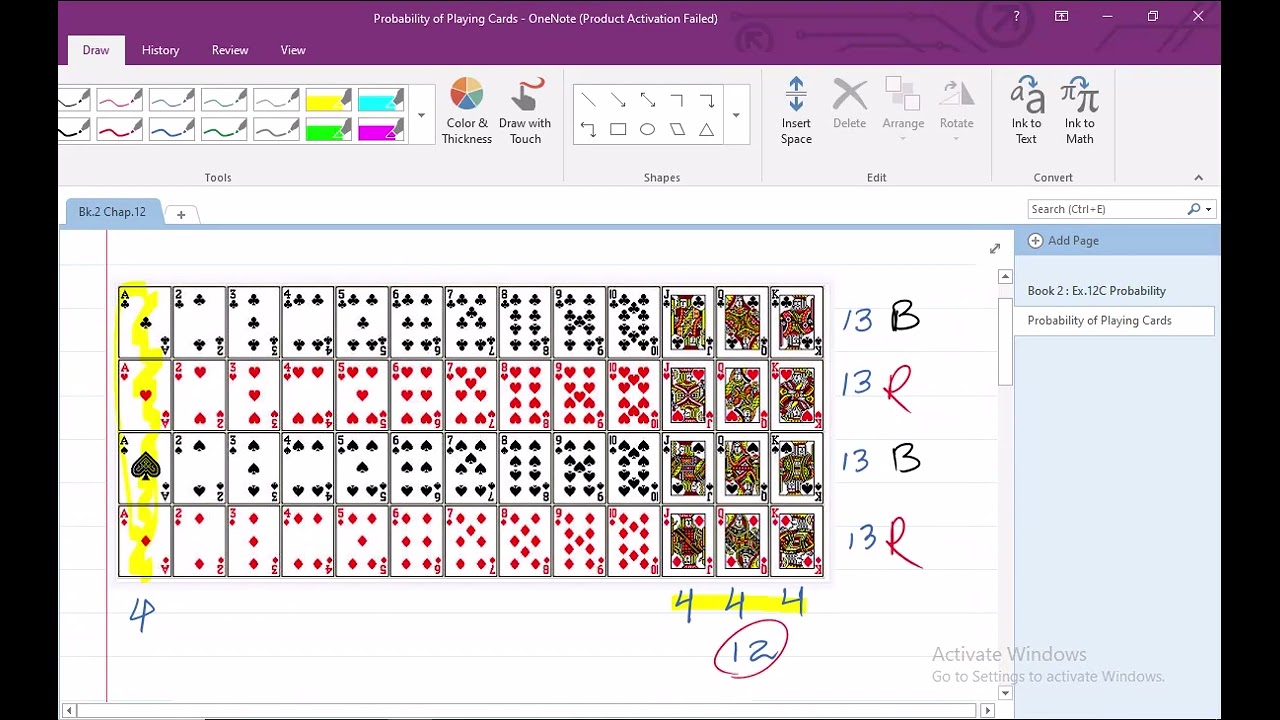Click the search magnifier icon
Screen dimensions: 1280x720
(x=1193, y=209)
